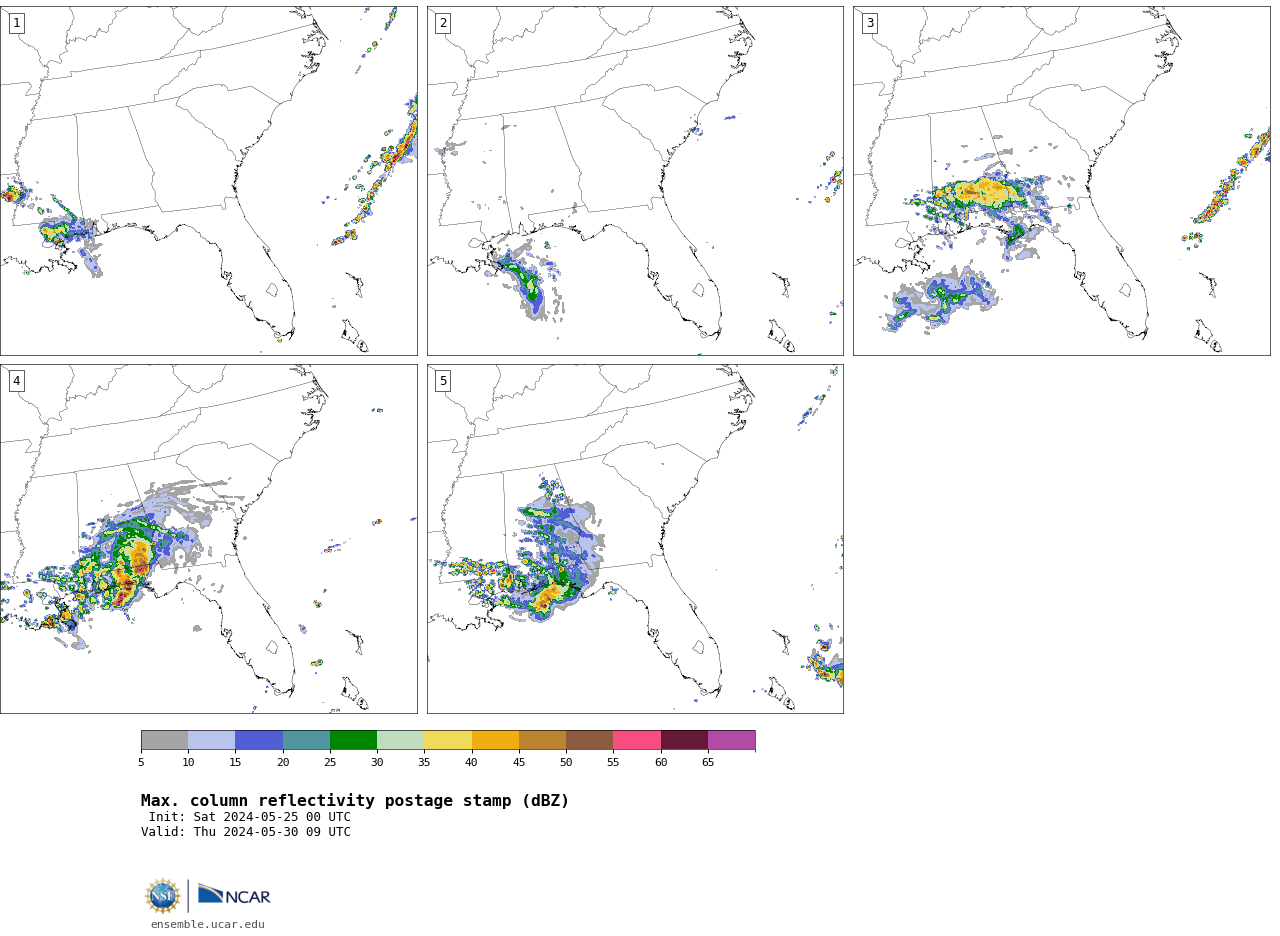
Task: Select the gray 5-10 dBZ swatch
Action: pyautogui.click(x=165, y=740)
